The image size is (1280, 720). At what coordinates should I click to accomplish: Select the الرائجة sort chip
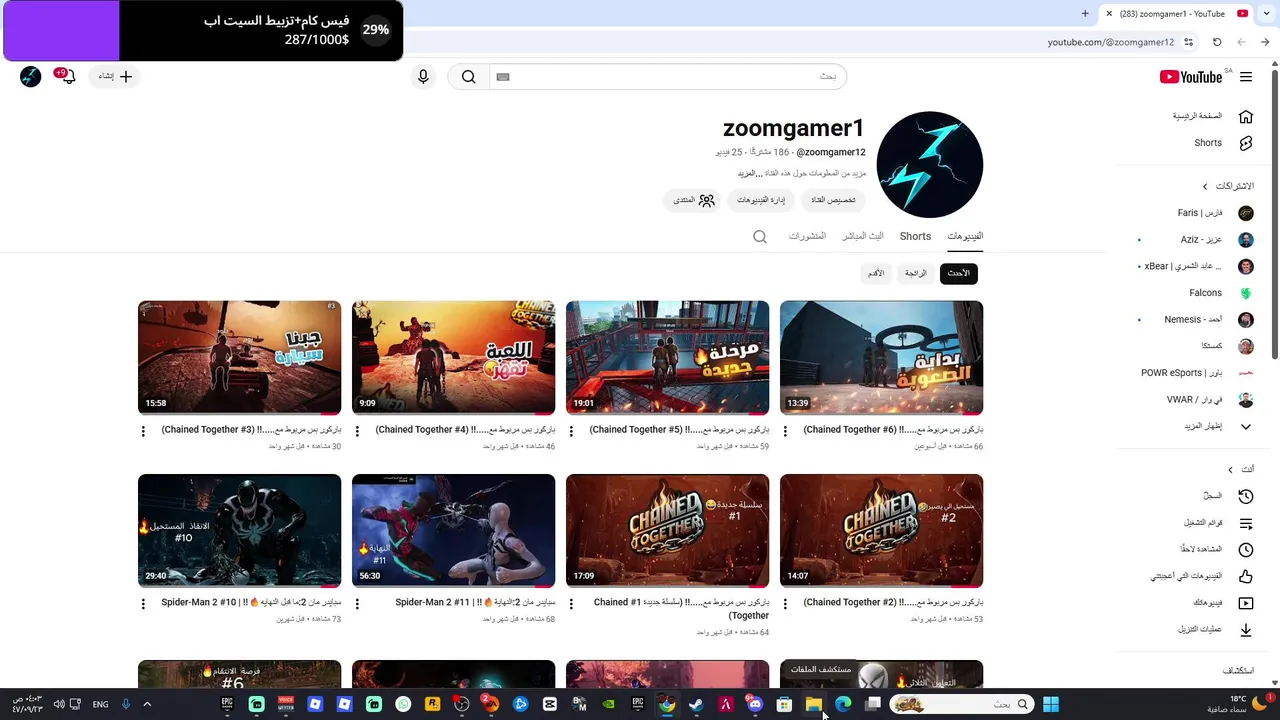(x=916, y=273)
